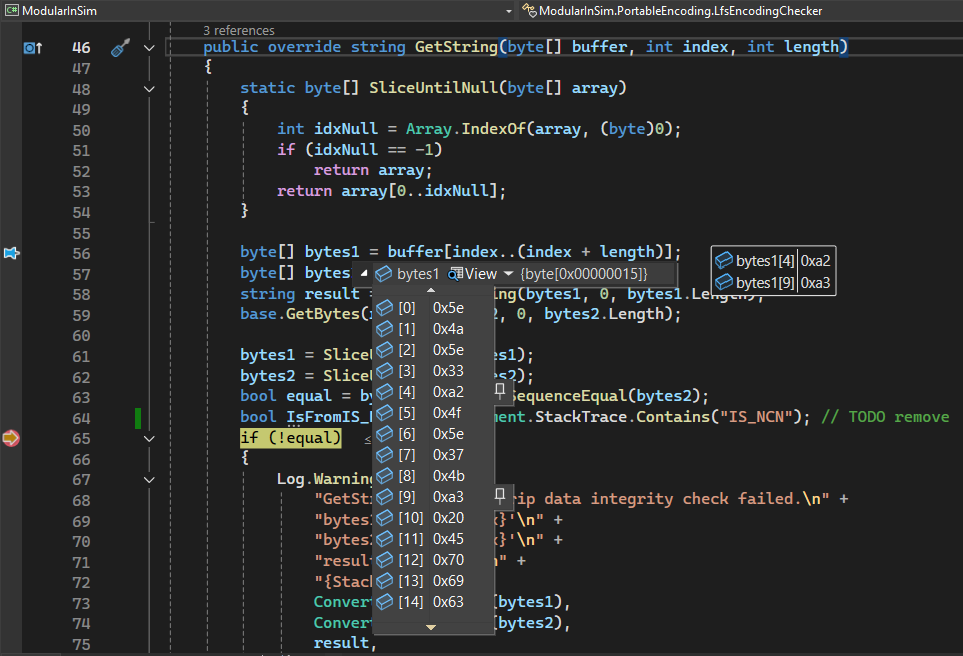Collapse the GetString method at line 46
This screenshot has width=963, height=656.
pos(149,47)
